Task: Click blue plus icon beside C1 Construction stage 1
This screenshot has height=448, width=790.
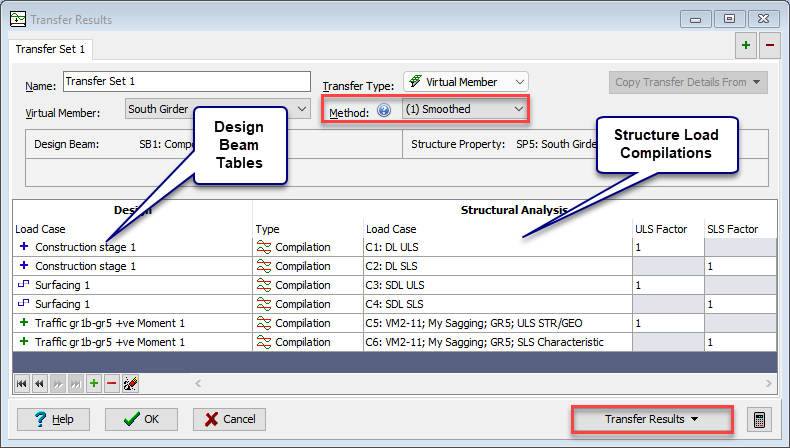Action: (24, 246)
